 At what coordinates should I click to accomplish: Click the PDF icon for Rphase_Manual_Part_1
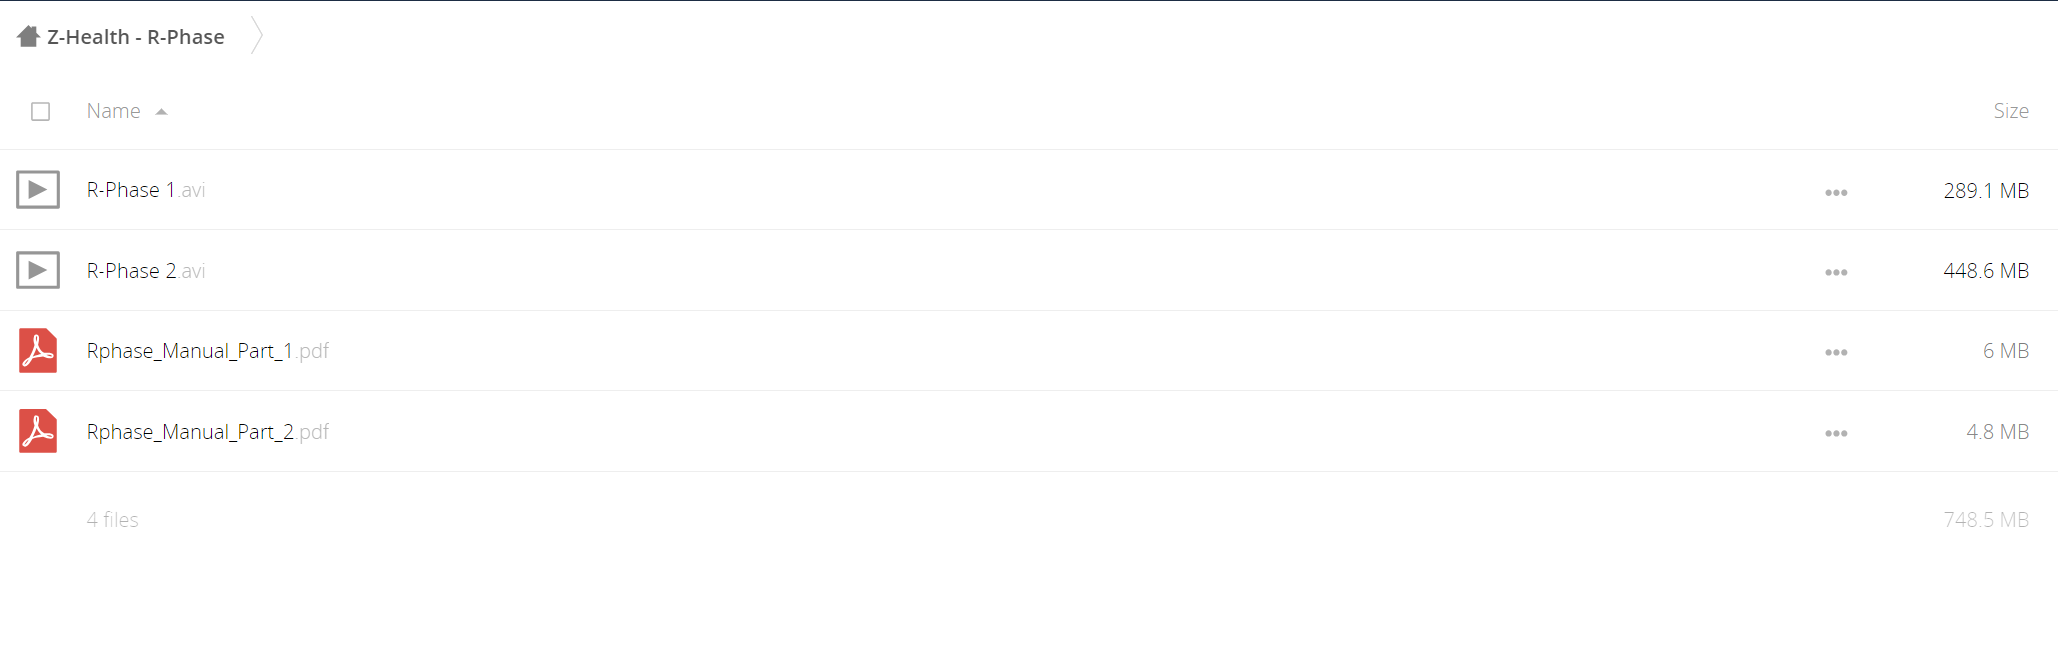coord(38,351)
